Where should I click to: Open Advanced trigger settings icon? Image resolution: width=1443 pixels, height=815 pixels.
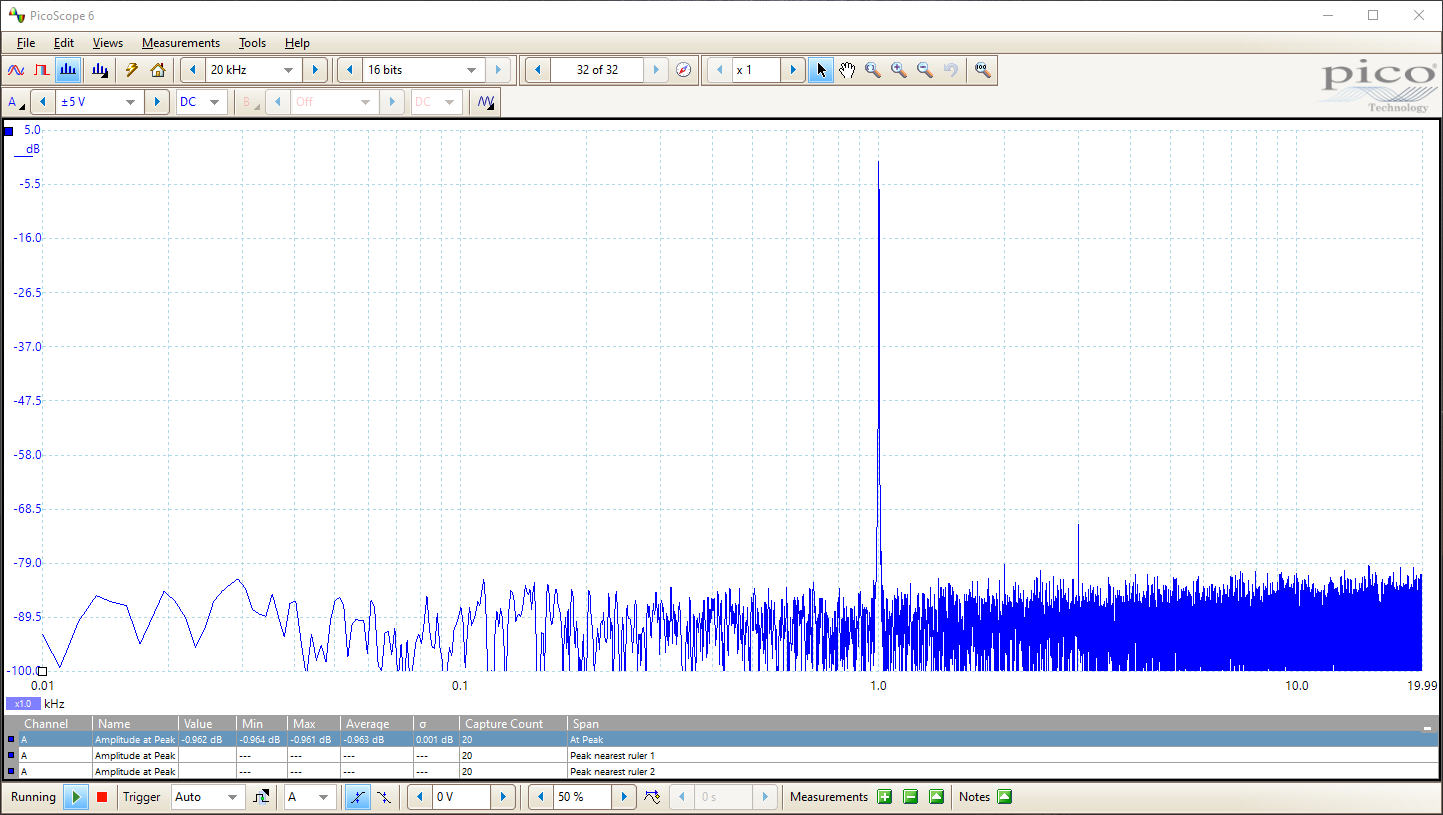click(262, 797)
